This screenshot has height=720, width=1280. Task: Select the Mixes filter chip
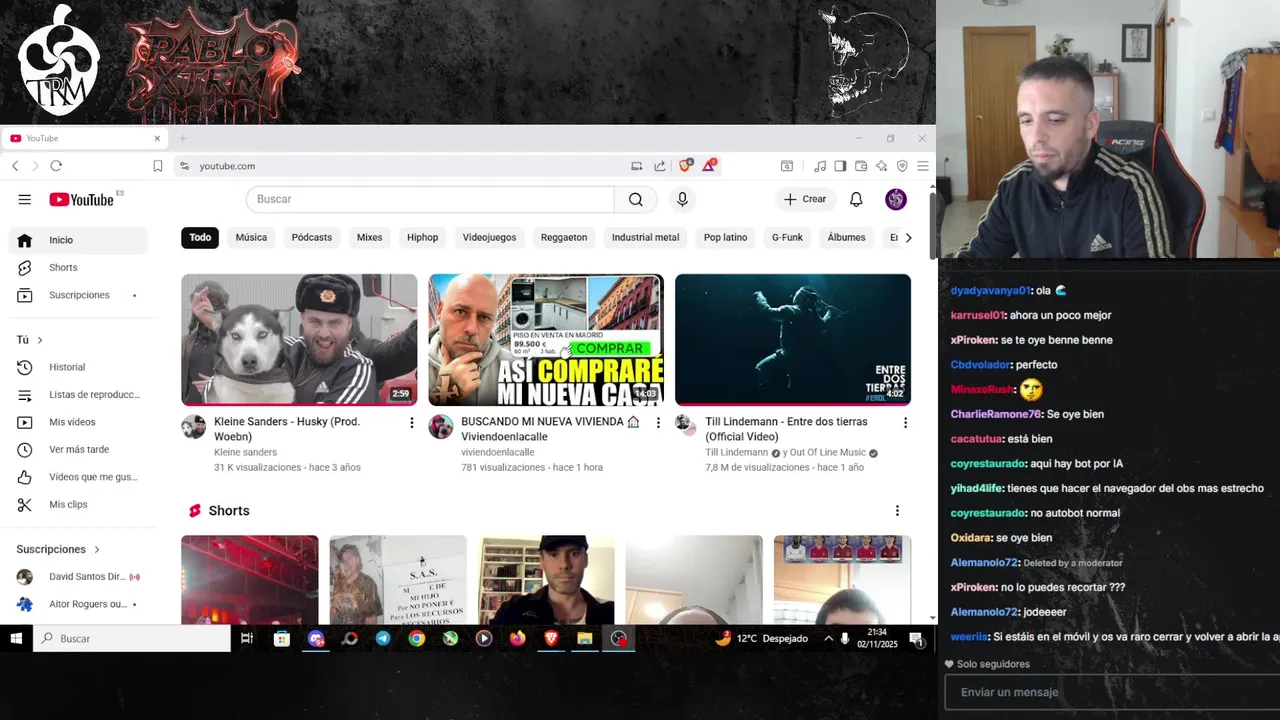click(x=370, y=237)
